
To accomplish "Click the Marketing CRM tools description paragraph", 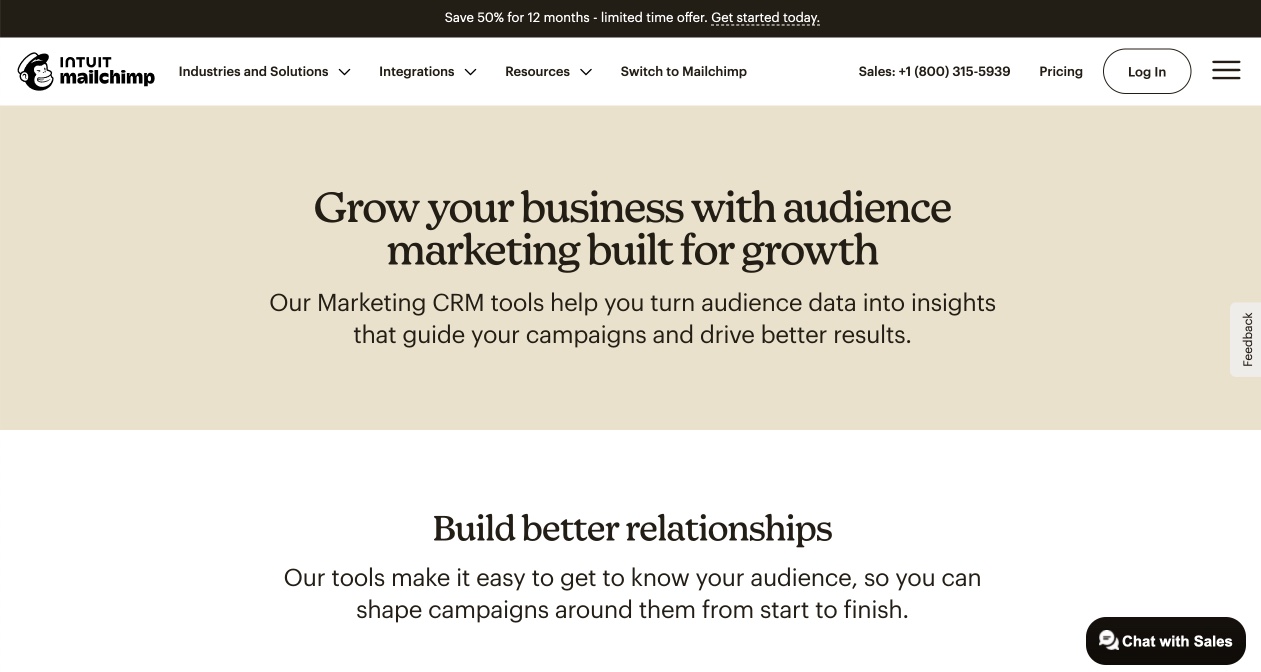I will pos(632,318).
